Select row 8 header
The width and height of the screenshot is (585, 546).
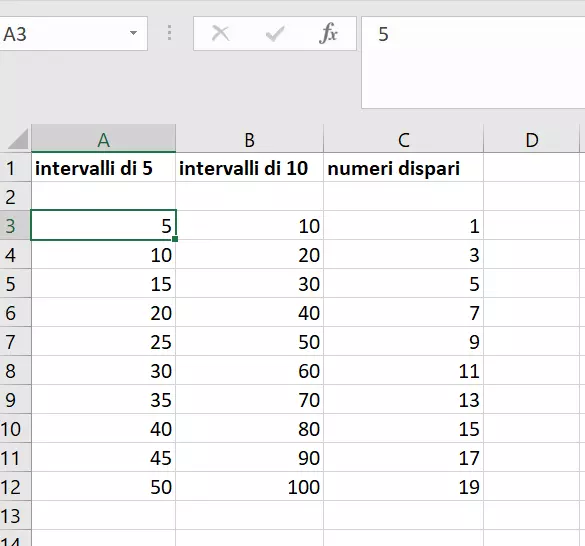[15, 371]
